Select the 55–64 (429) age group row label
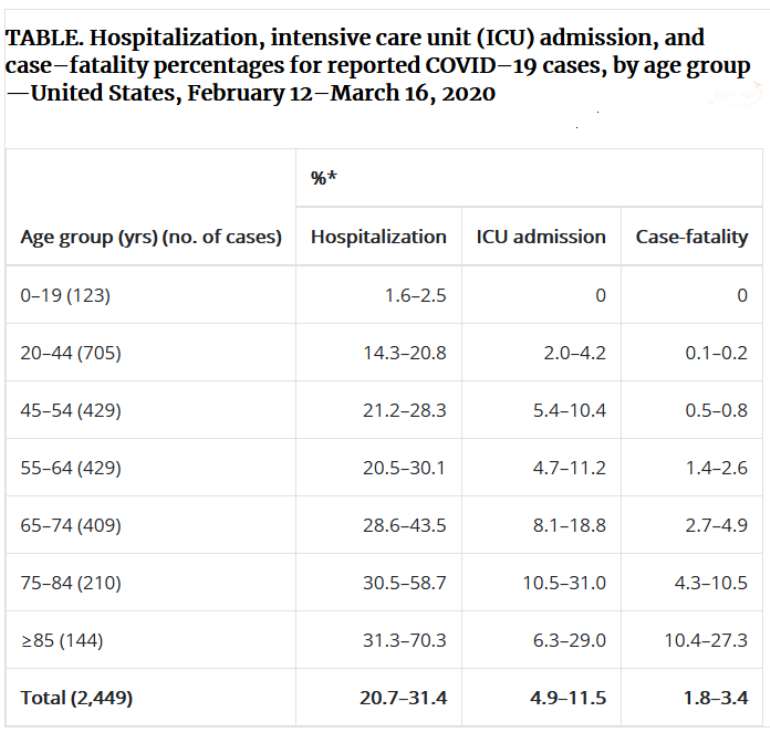The height and width of the screenshot is (732, 770). pos(69,468)
